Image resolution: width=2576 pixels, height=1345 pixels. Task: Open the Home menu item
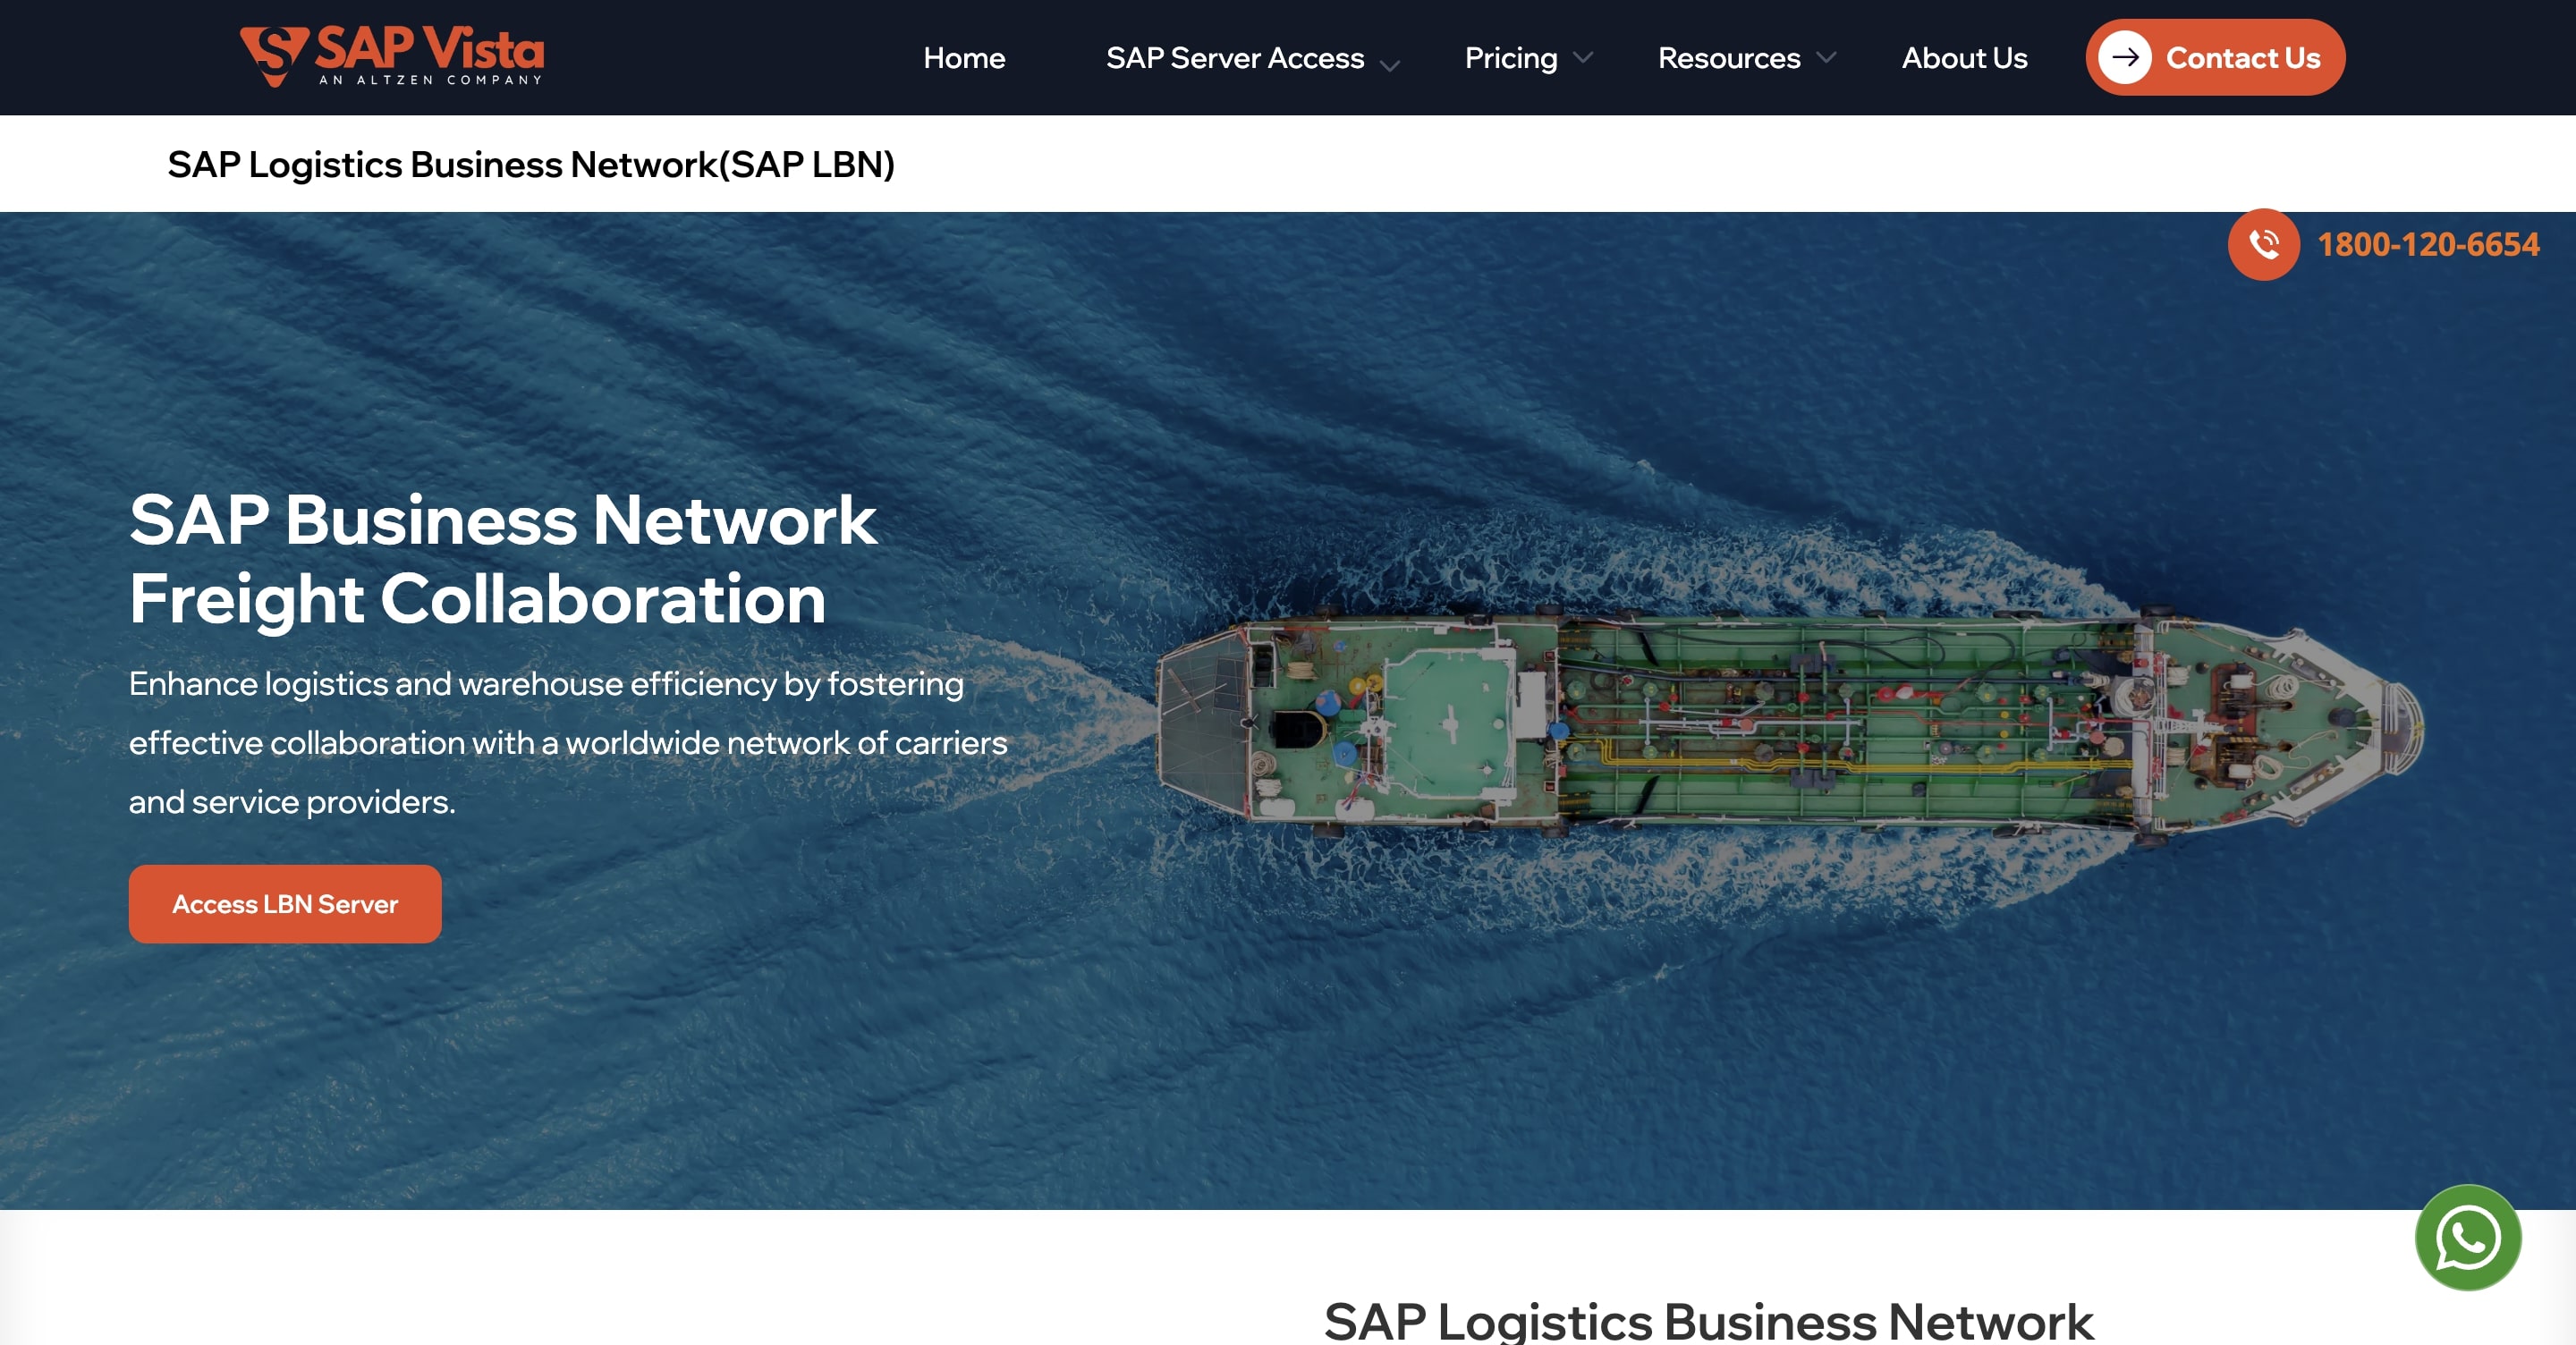point(964,58)
